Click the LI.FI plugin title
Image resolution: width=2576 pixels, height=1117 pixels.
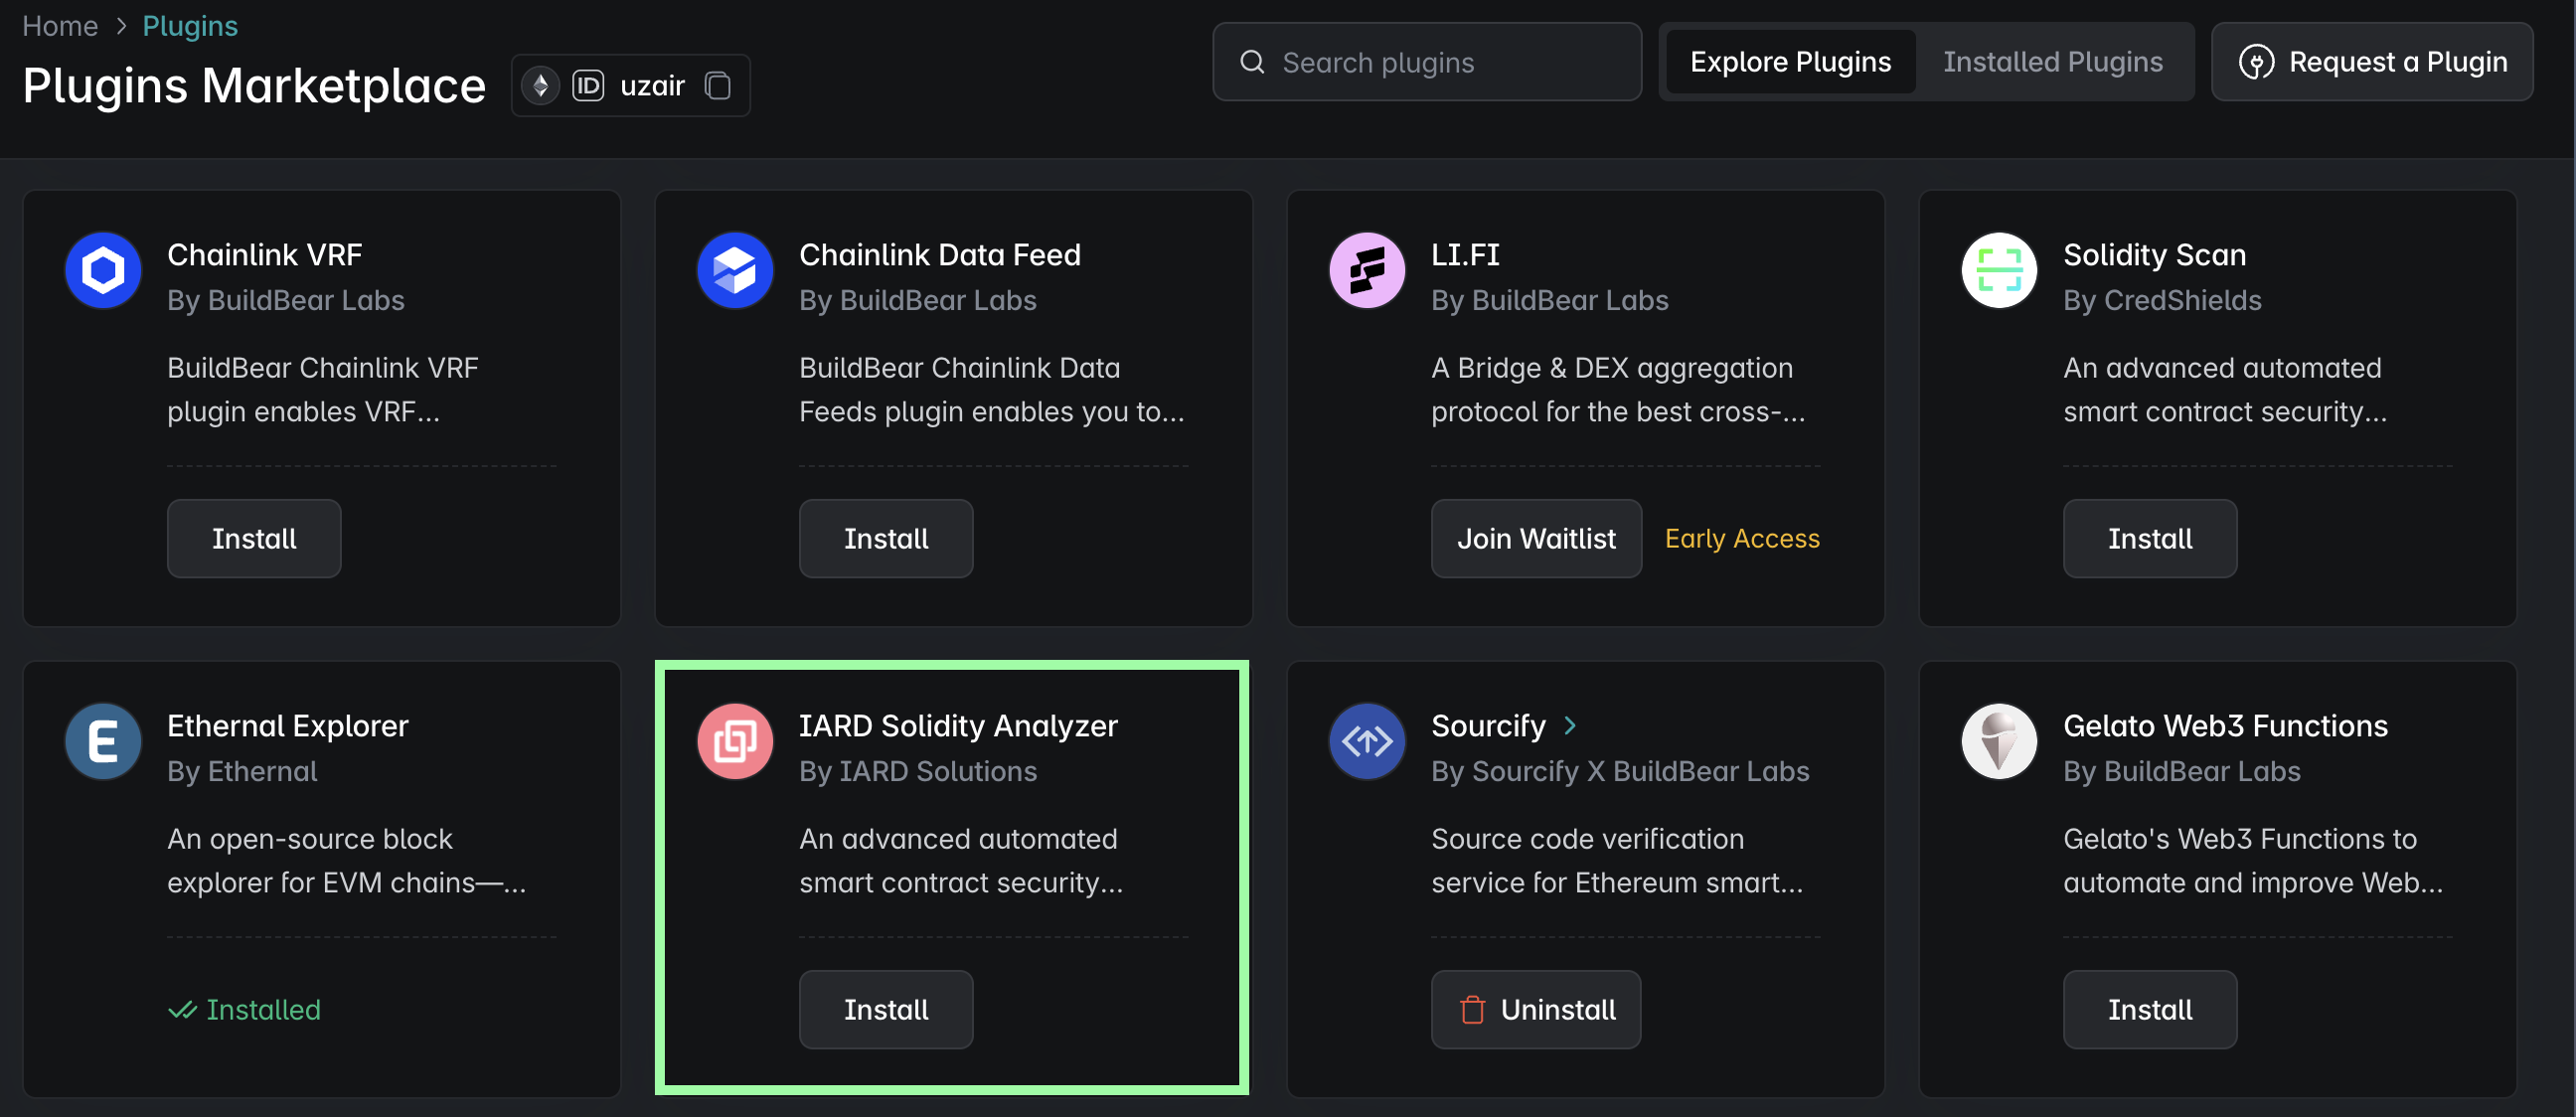click(x=1465, y=255)
